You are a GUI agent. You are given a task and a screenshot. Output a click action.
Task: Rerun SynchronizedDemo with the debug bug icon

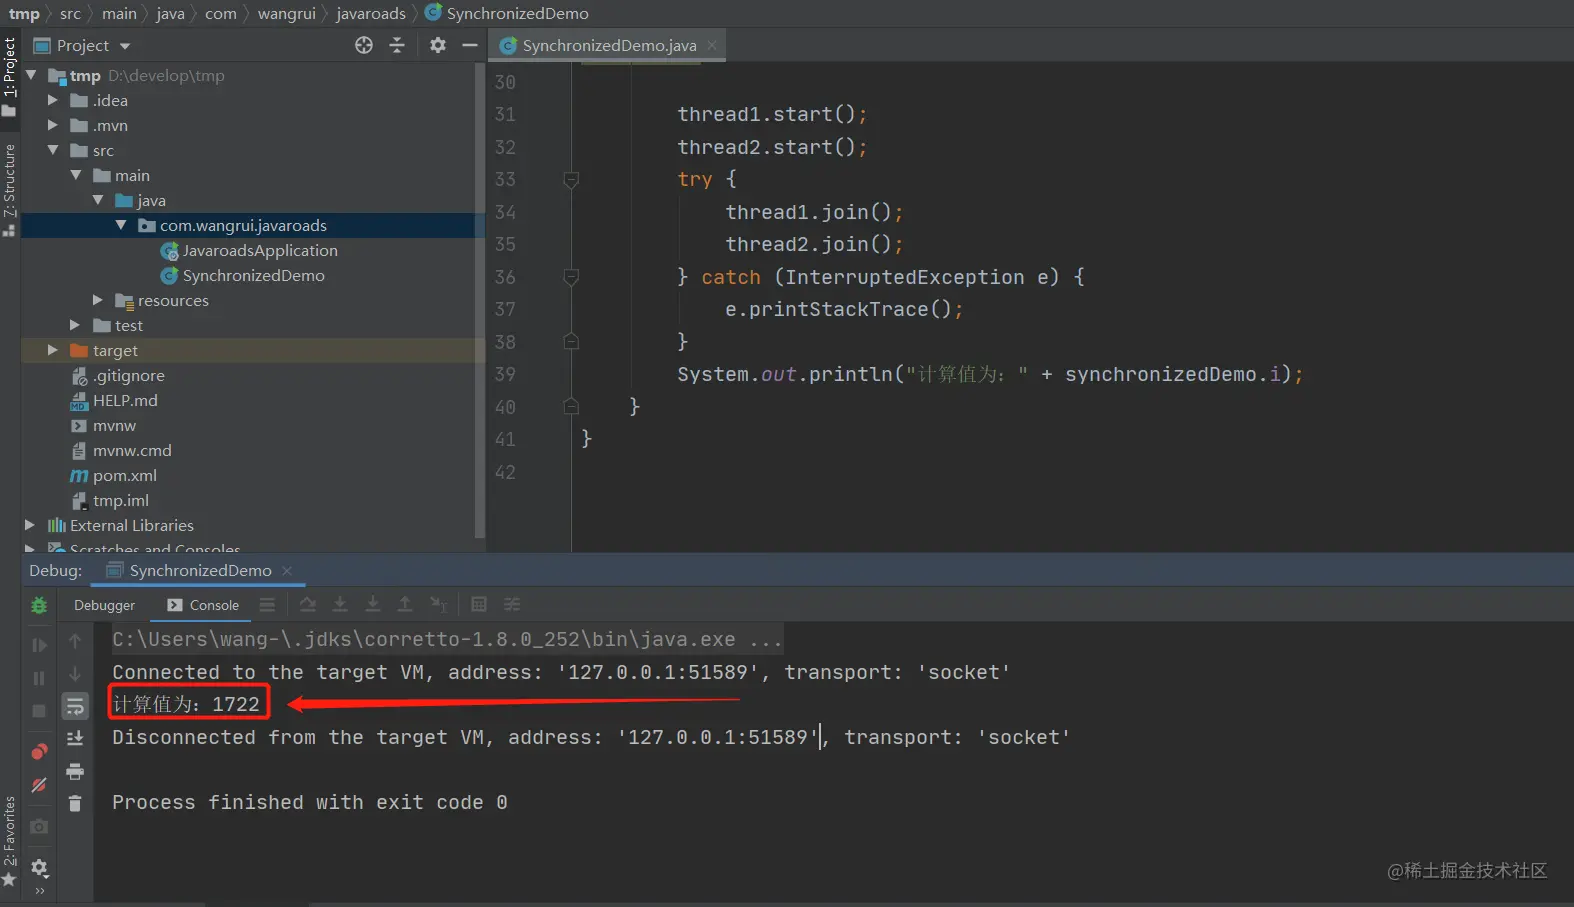39,605
